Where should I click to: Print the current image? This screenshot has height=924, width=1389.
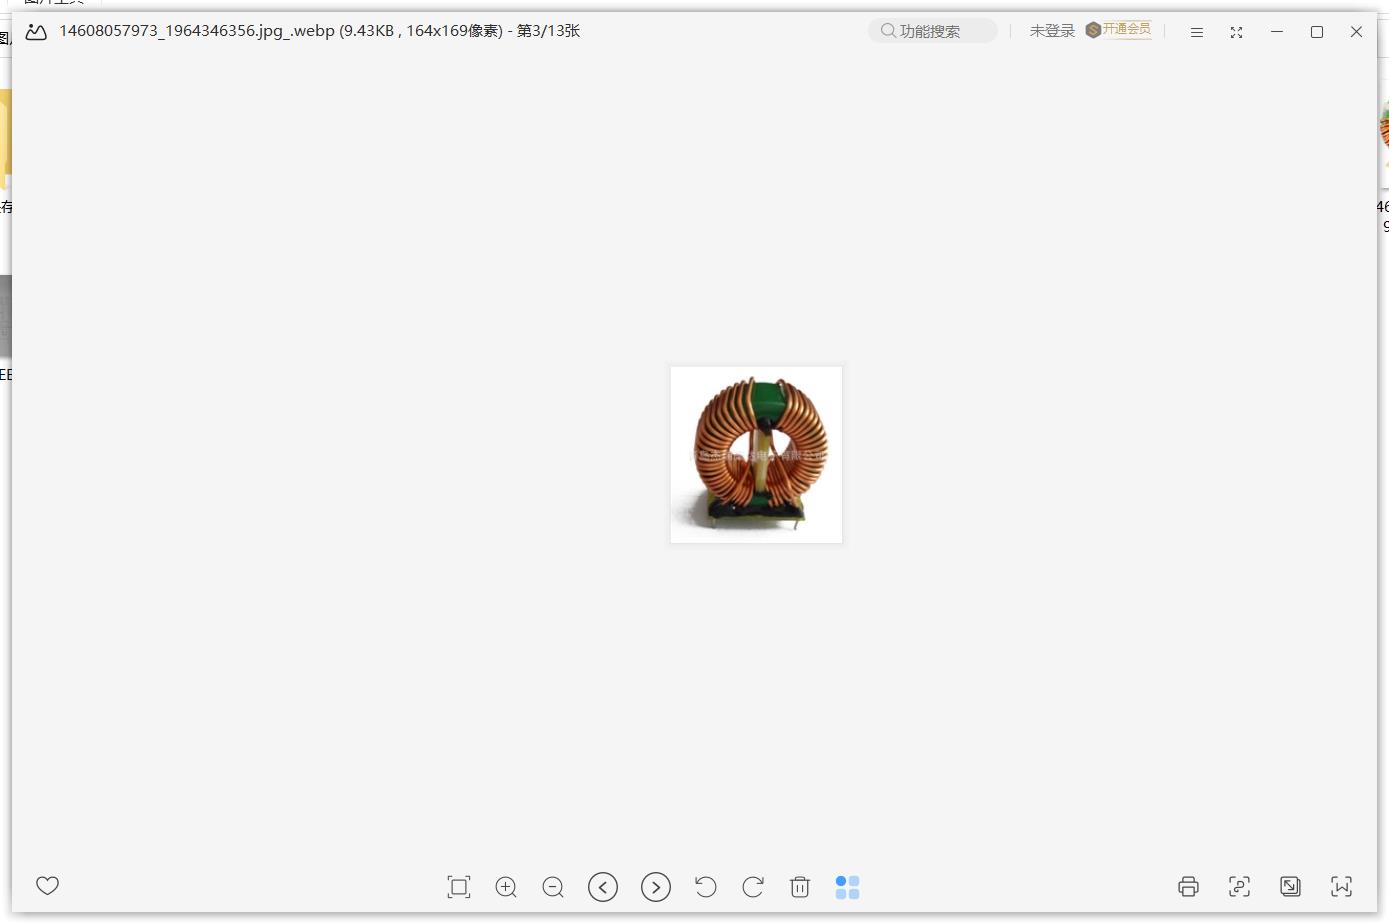pyautogui.click(x=1188, y=886)
